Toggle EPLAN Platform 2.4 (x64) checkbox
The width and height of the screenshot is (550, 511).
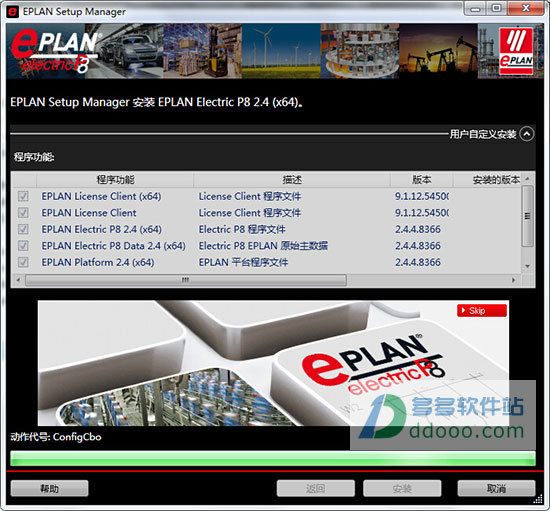click(23, 262)
